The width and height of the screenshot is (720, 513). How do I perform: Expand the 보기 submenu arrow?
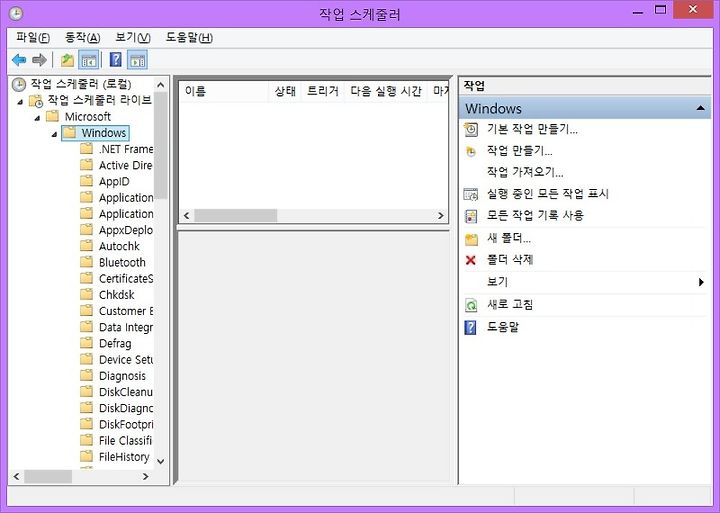pos(701,282)
